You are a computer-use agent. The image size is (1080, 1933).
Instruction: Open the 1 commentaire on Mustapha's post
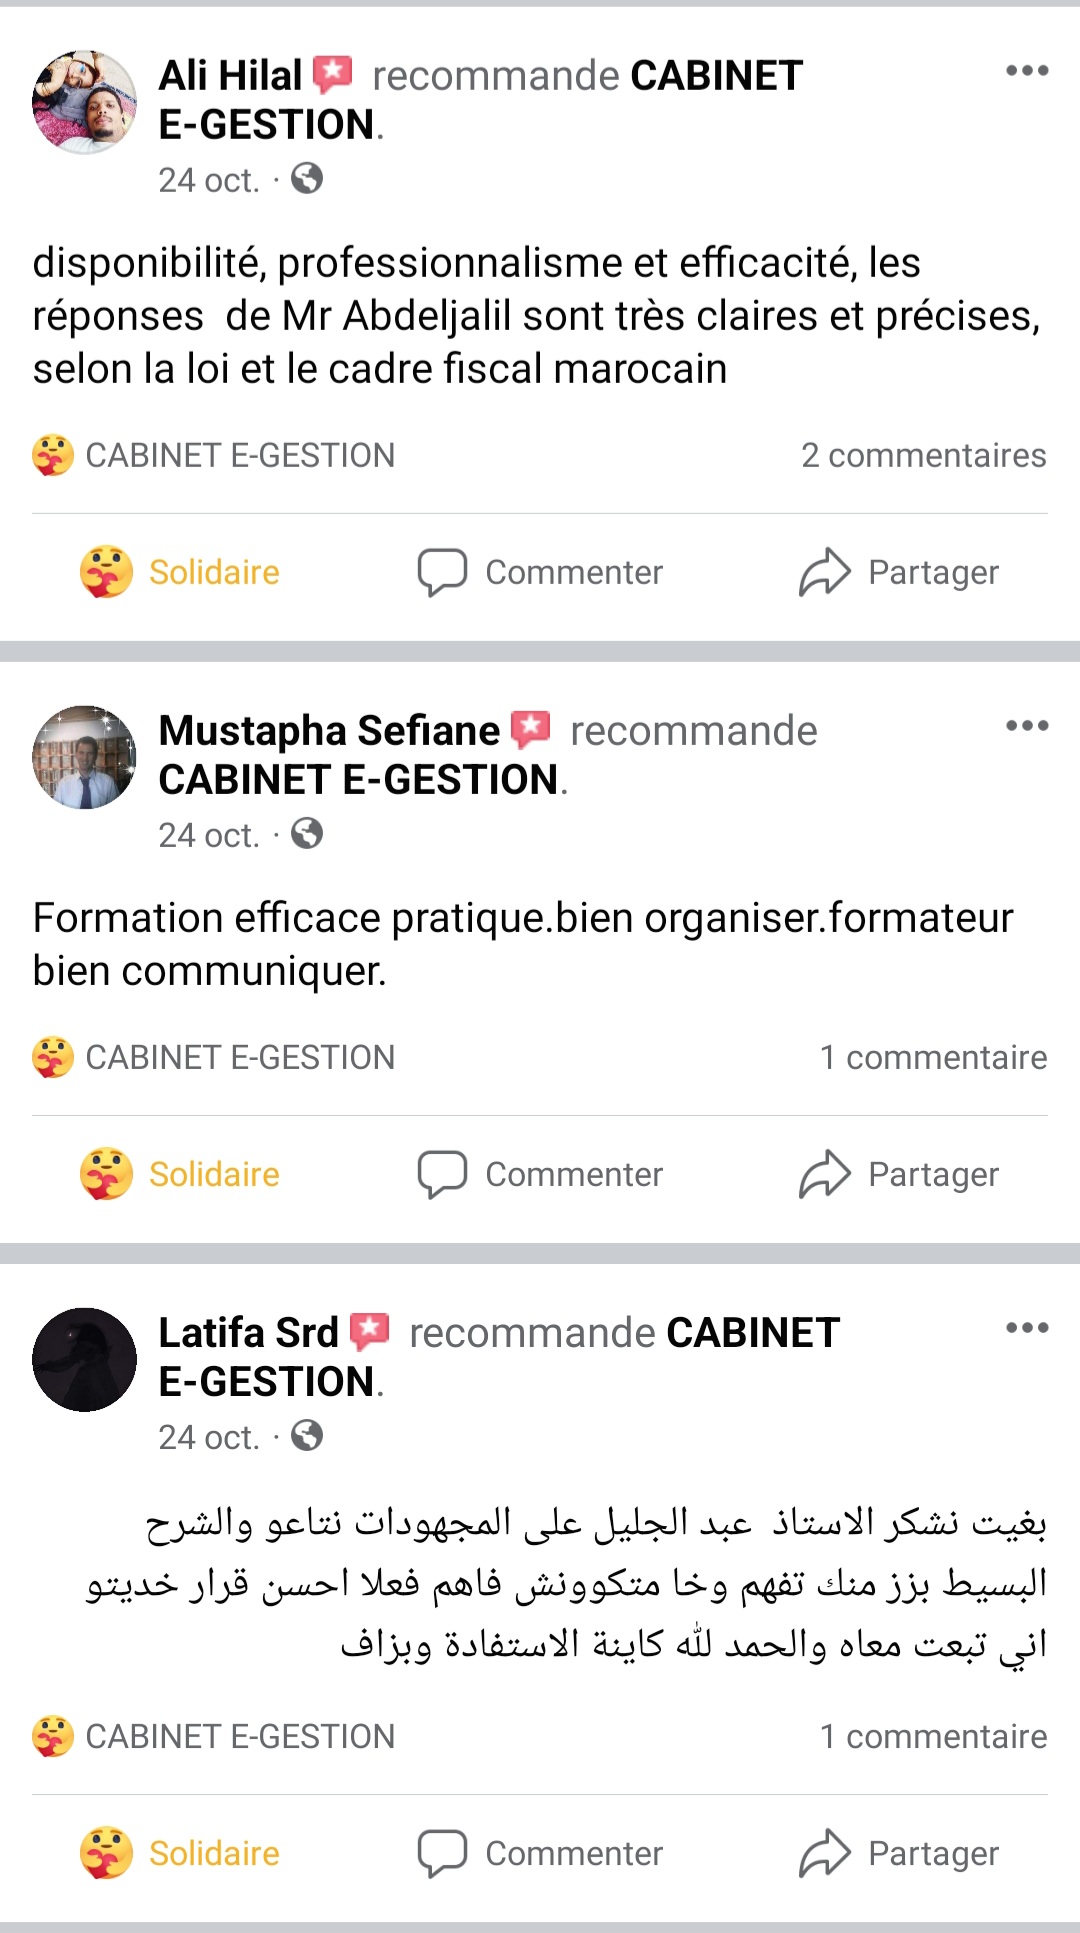pyautogui.click(x=933, y=1057)
